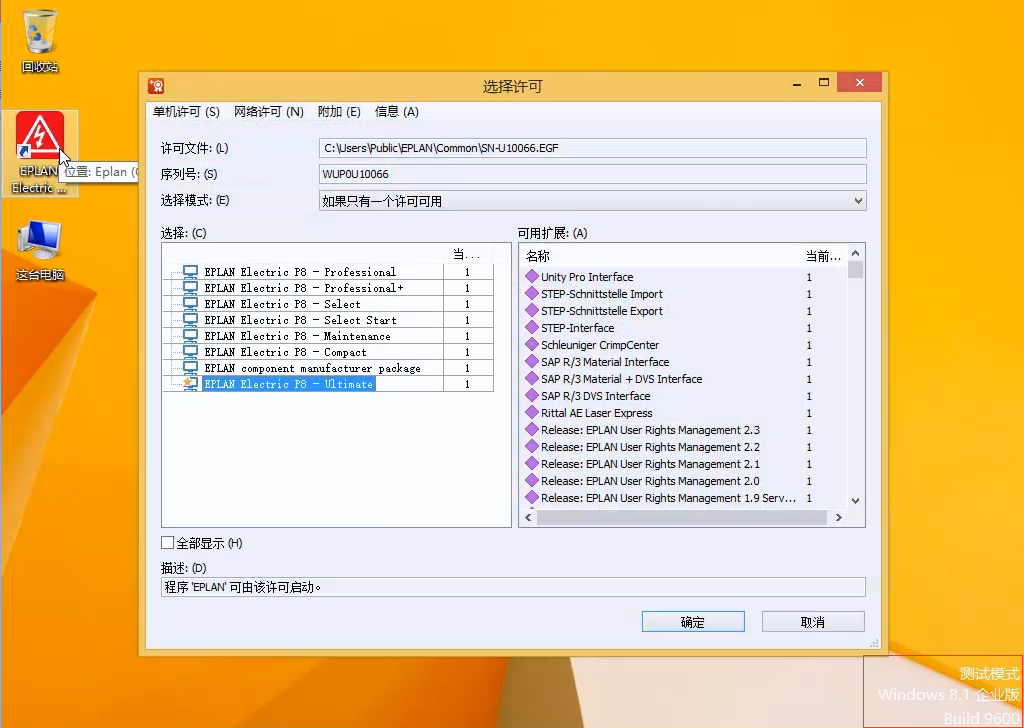Click diamond icon of SAP R/3 Material + DVS Interface

tap(532, 378)
